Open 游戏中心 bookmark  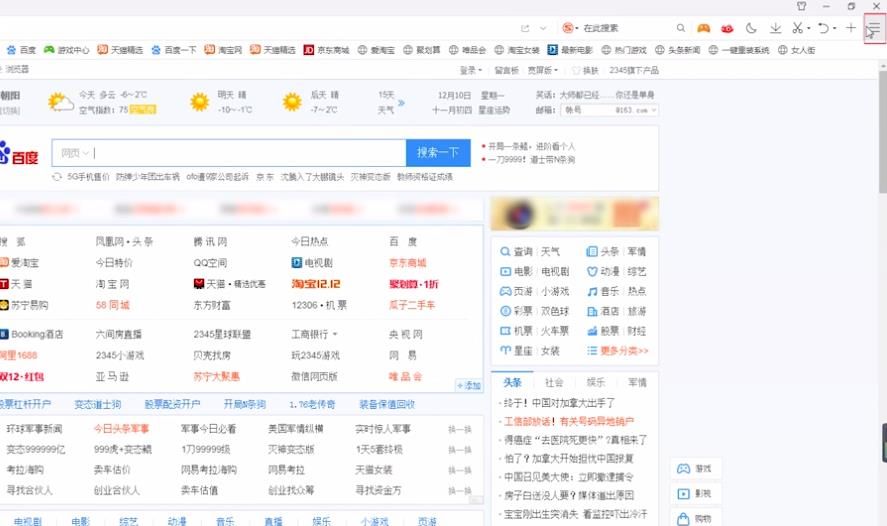(67, 50)
